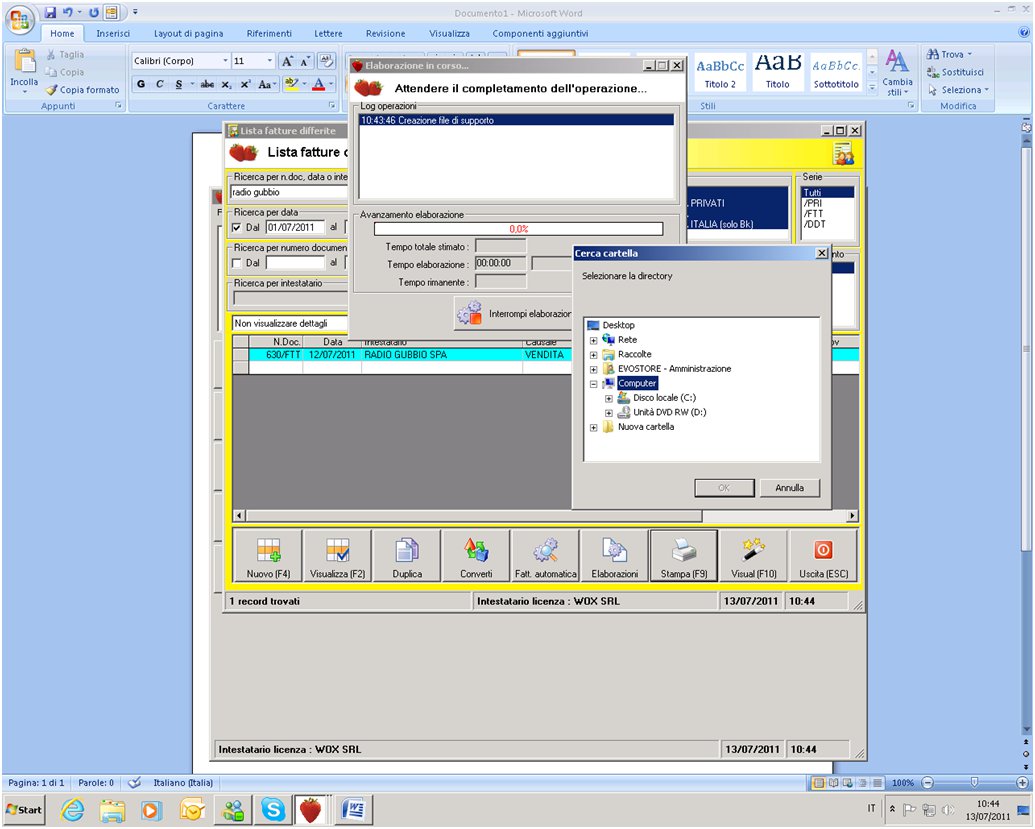Open the Riferimenti tab

coord(269,34)
